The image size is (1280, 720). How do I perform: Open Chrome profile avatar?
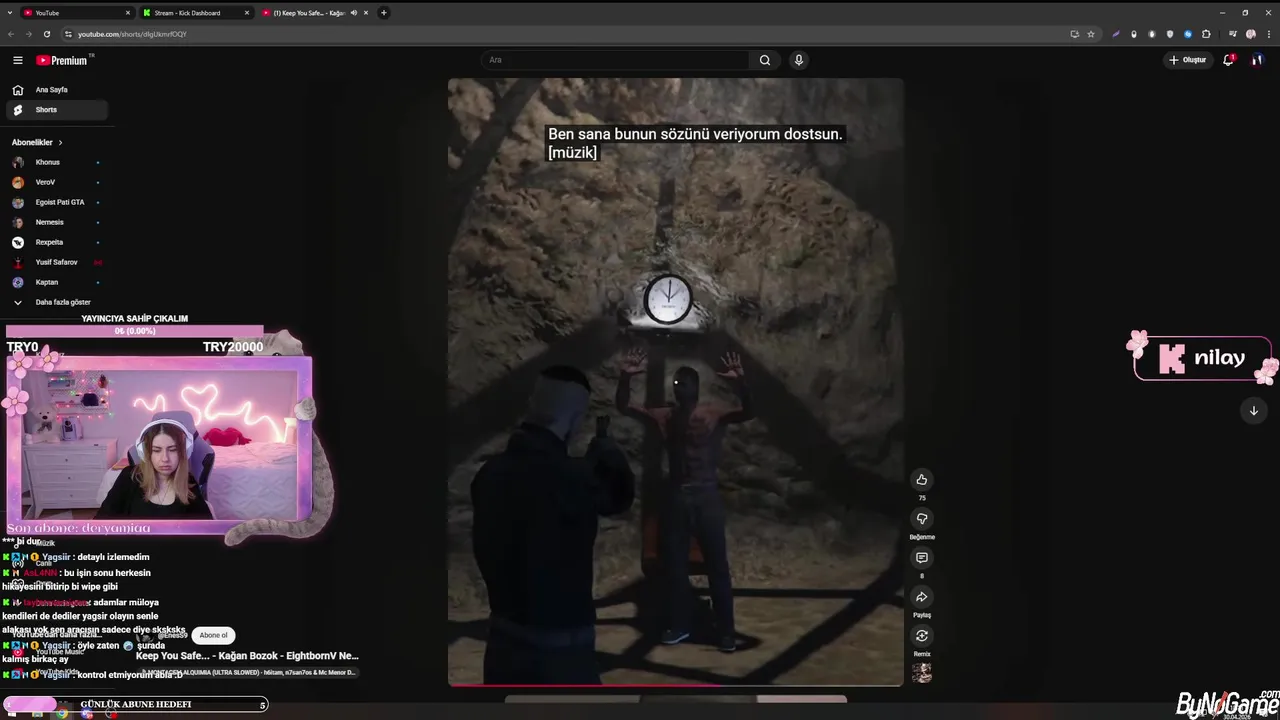tap(1251, 34)
